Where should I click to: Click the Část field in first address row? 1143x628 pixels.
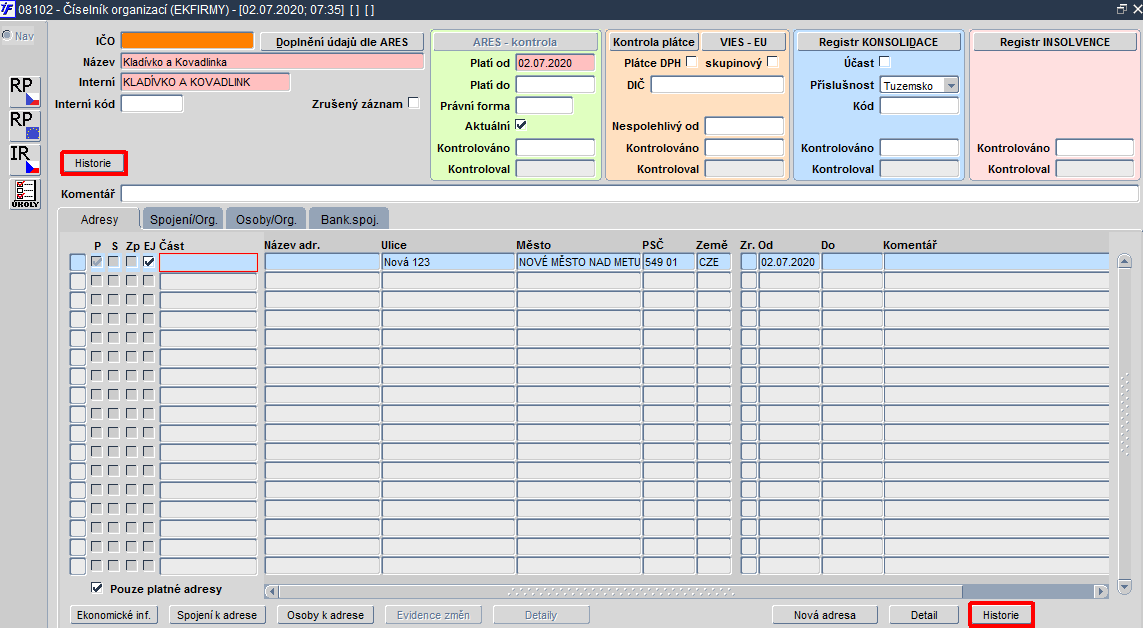208,262
